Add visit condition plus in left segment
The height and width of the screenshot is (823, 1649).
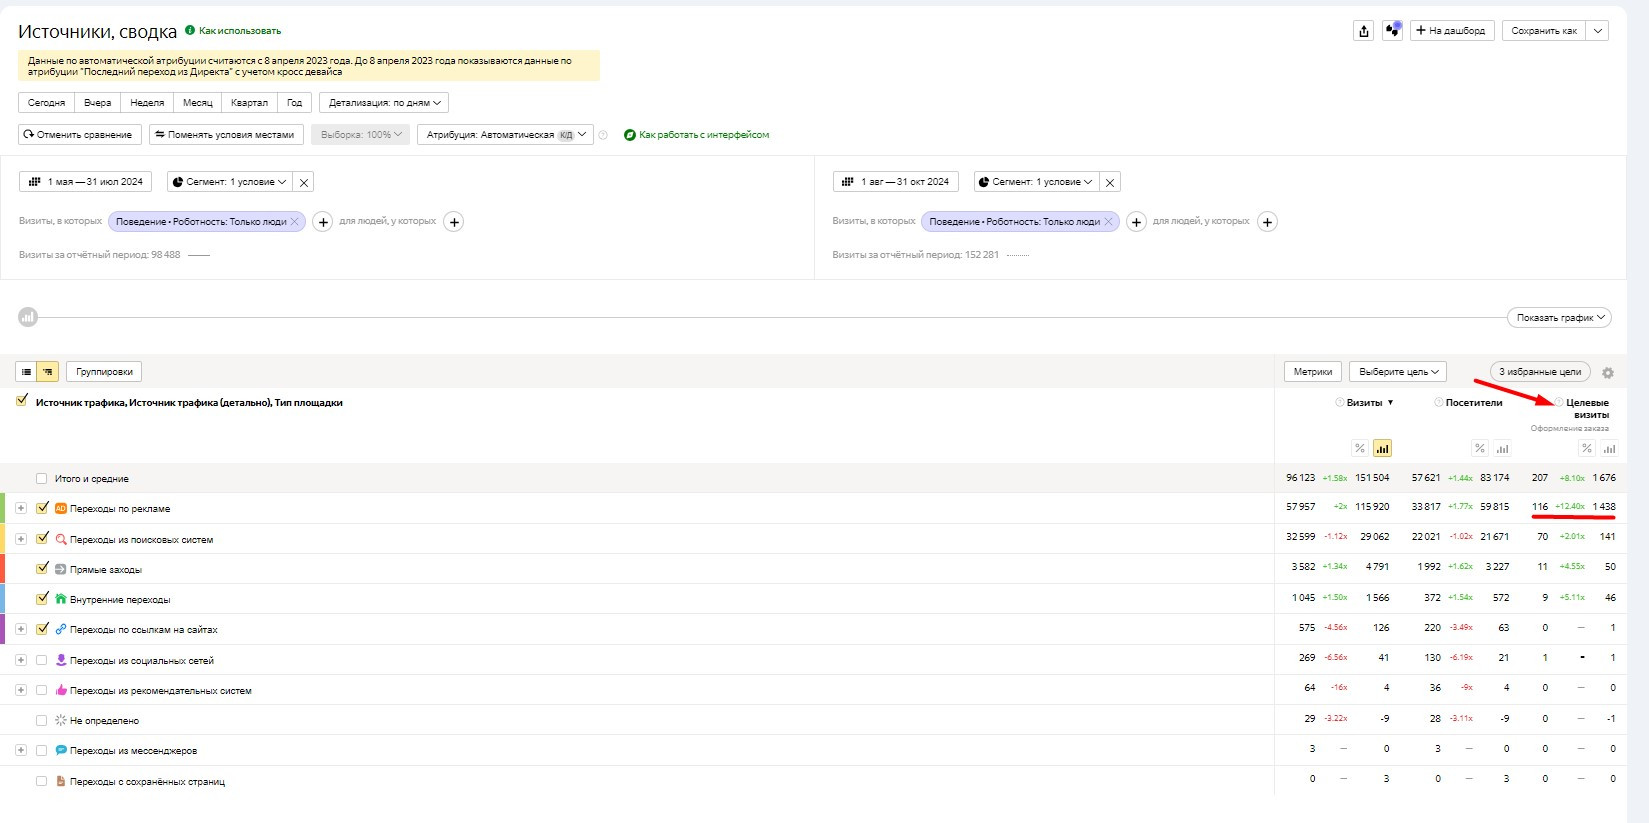point(323,222)
